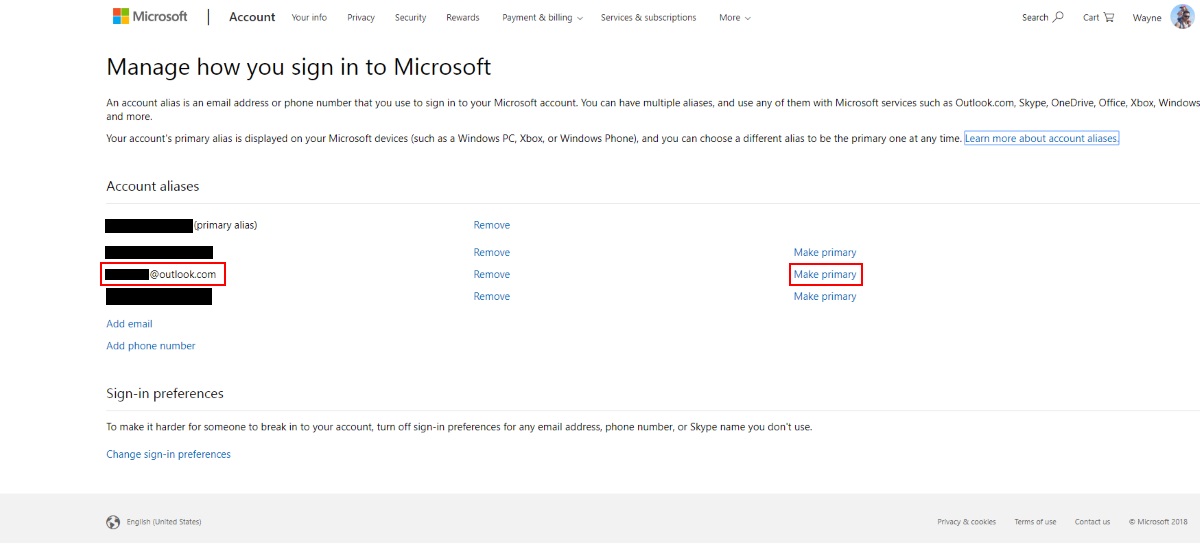1200x554 pixels.
Task: Expand the More menu dropdown
Action: [x=735, y=18]
